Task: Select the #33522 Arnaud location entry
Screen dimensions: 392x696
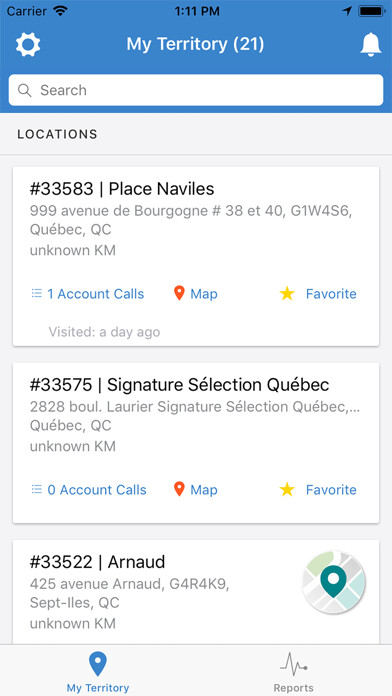Action: tap(196, 592)
